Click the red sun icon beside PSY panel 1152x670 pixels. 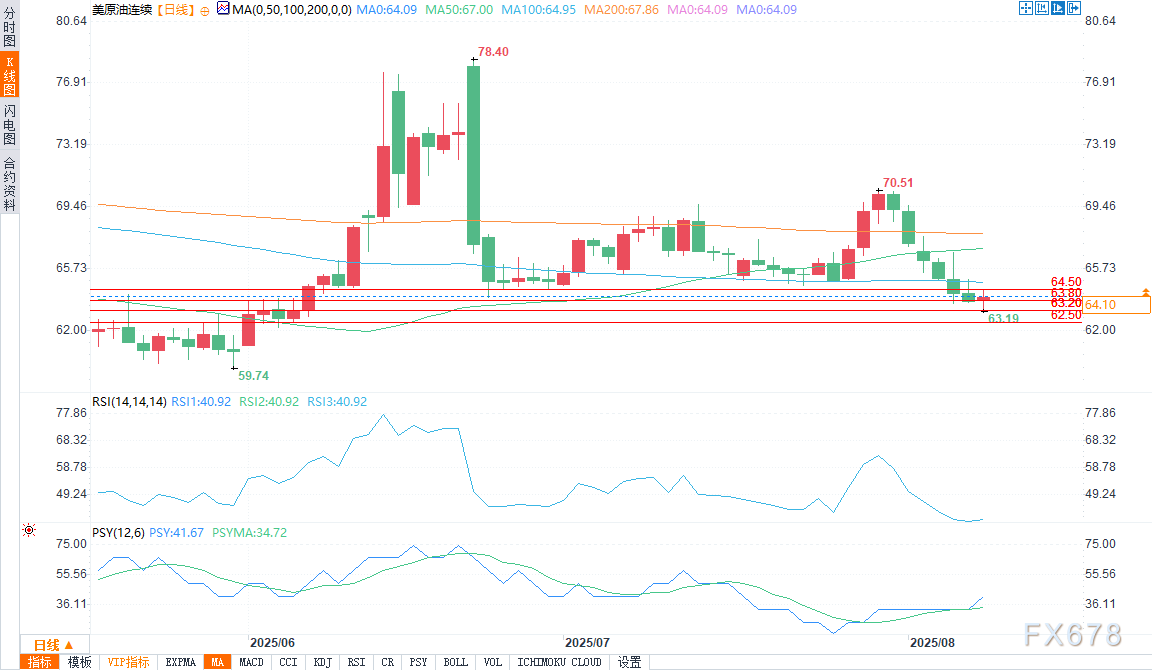click(x=28, y=529)
